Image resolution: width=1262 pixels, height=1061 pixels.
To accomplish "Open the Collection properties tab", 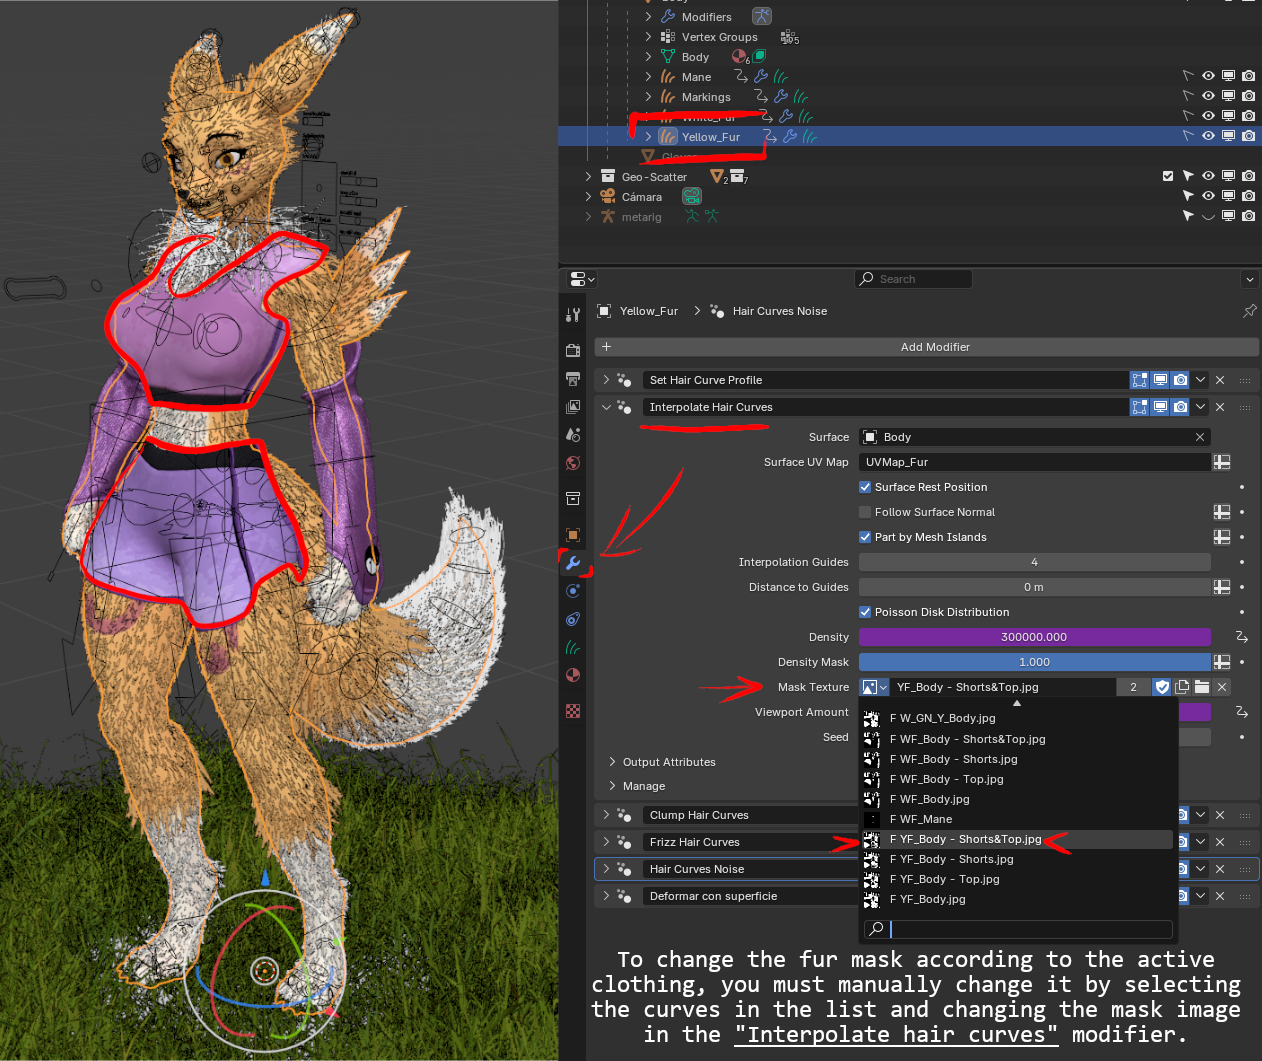I will [x=573, y=499].
